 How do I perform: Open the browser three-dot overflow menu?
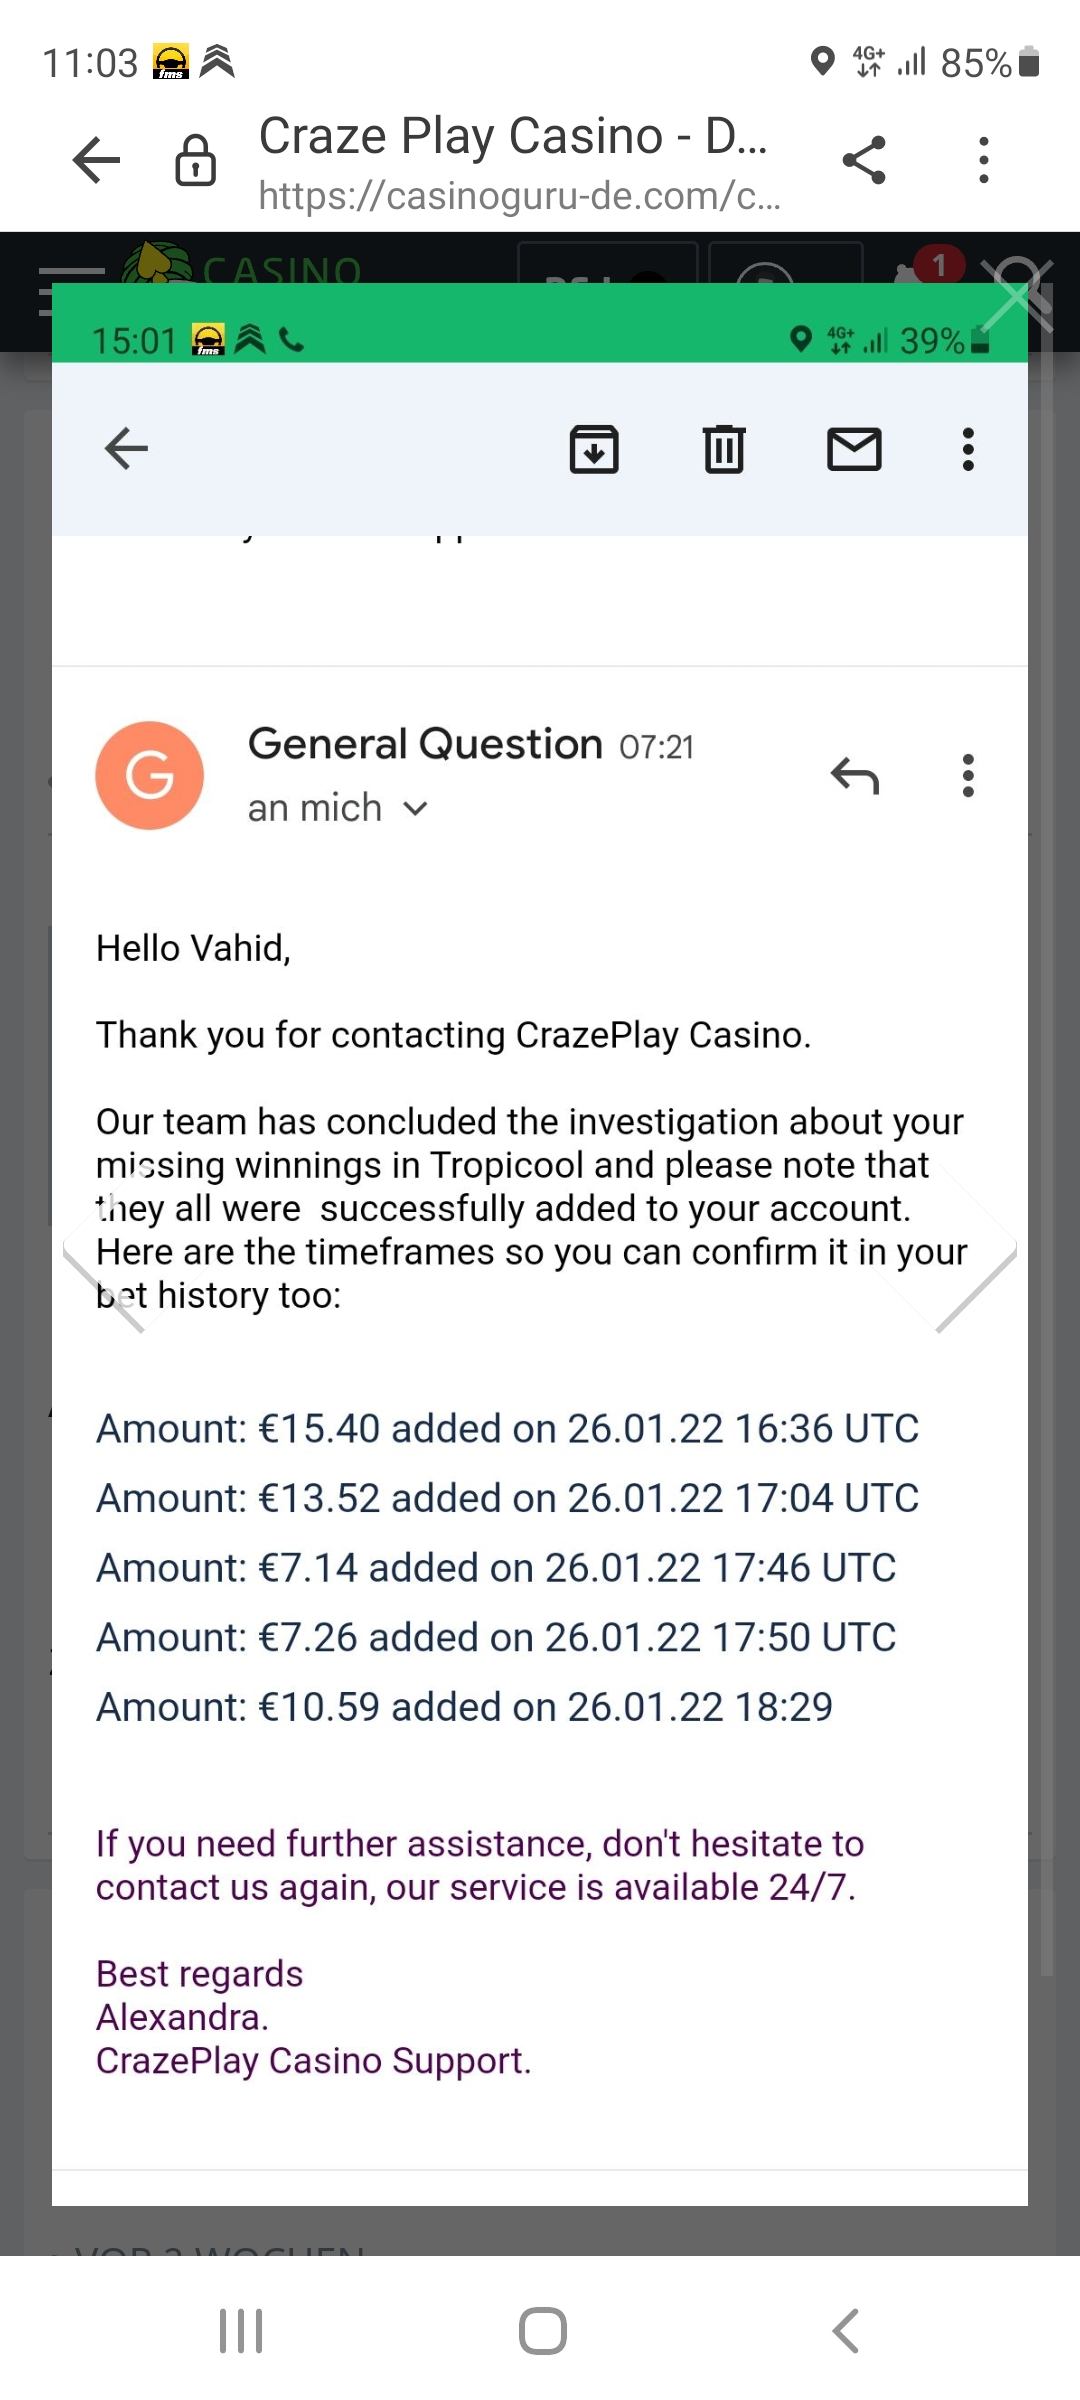pos(984,160)
